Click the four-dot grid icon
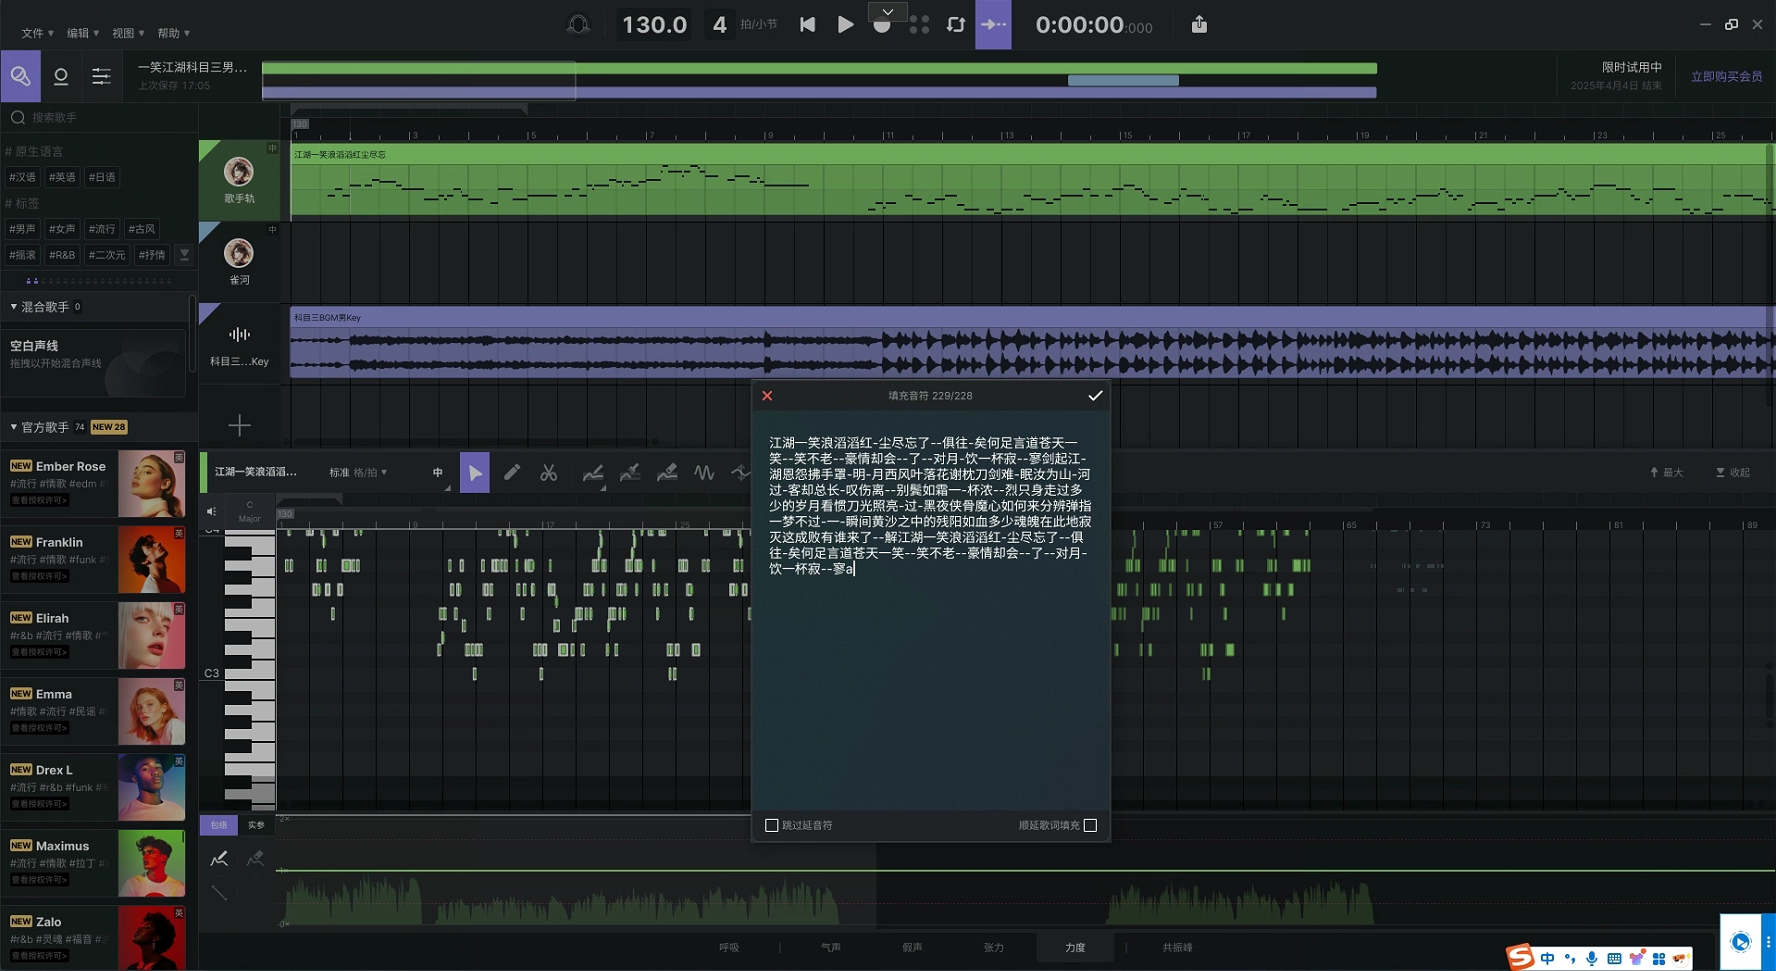This screenshot has width=1776, height=971. click(919, 24)
